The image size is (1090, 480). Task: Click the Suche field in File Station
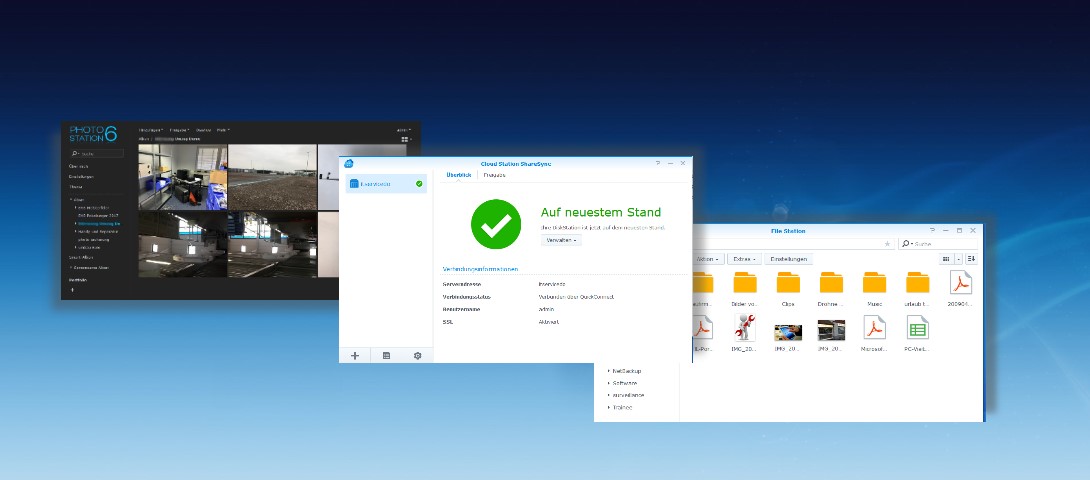click(938, 244)
